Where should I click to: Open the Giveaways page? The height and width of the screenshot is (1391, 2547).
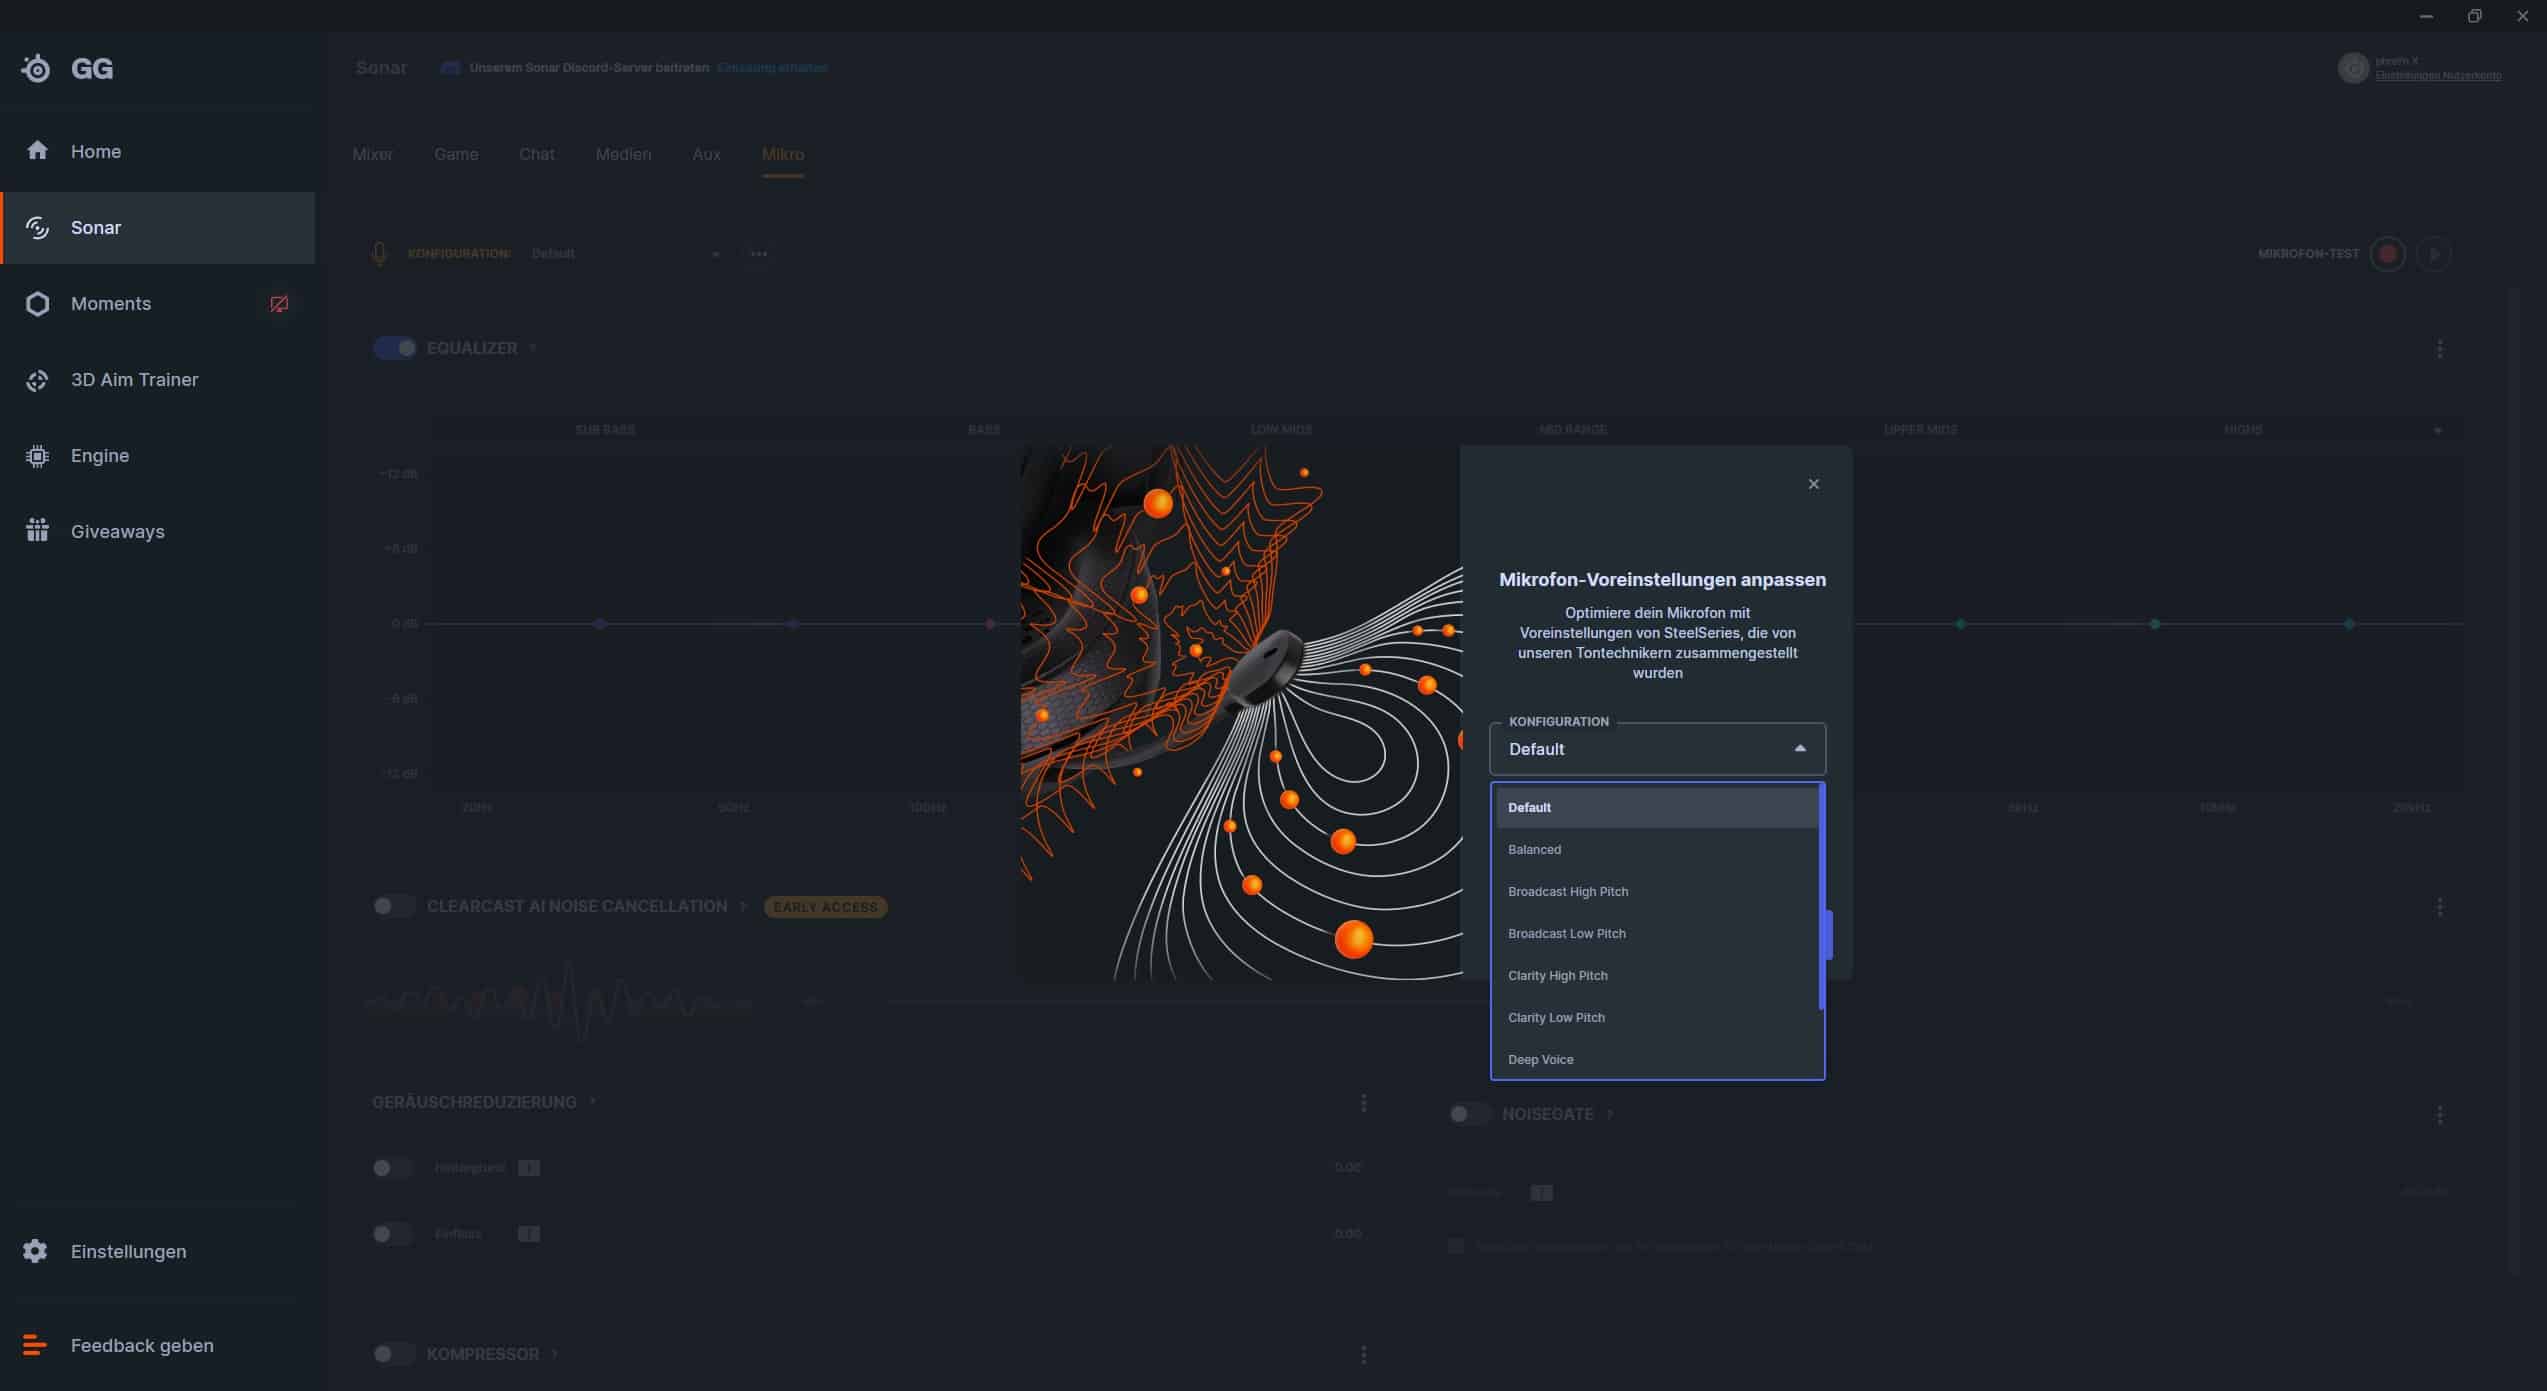[x=117, y=532]
